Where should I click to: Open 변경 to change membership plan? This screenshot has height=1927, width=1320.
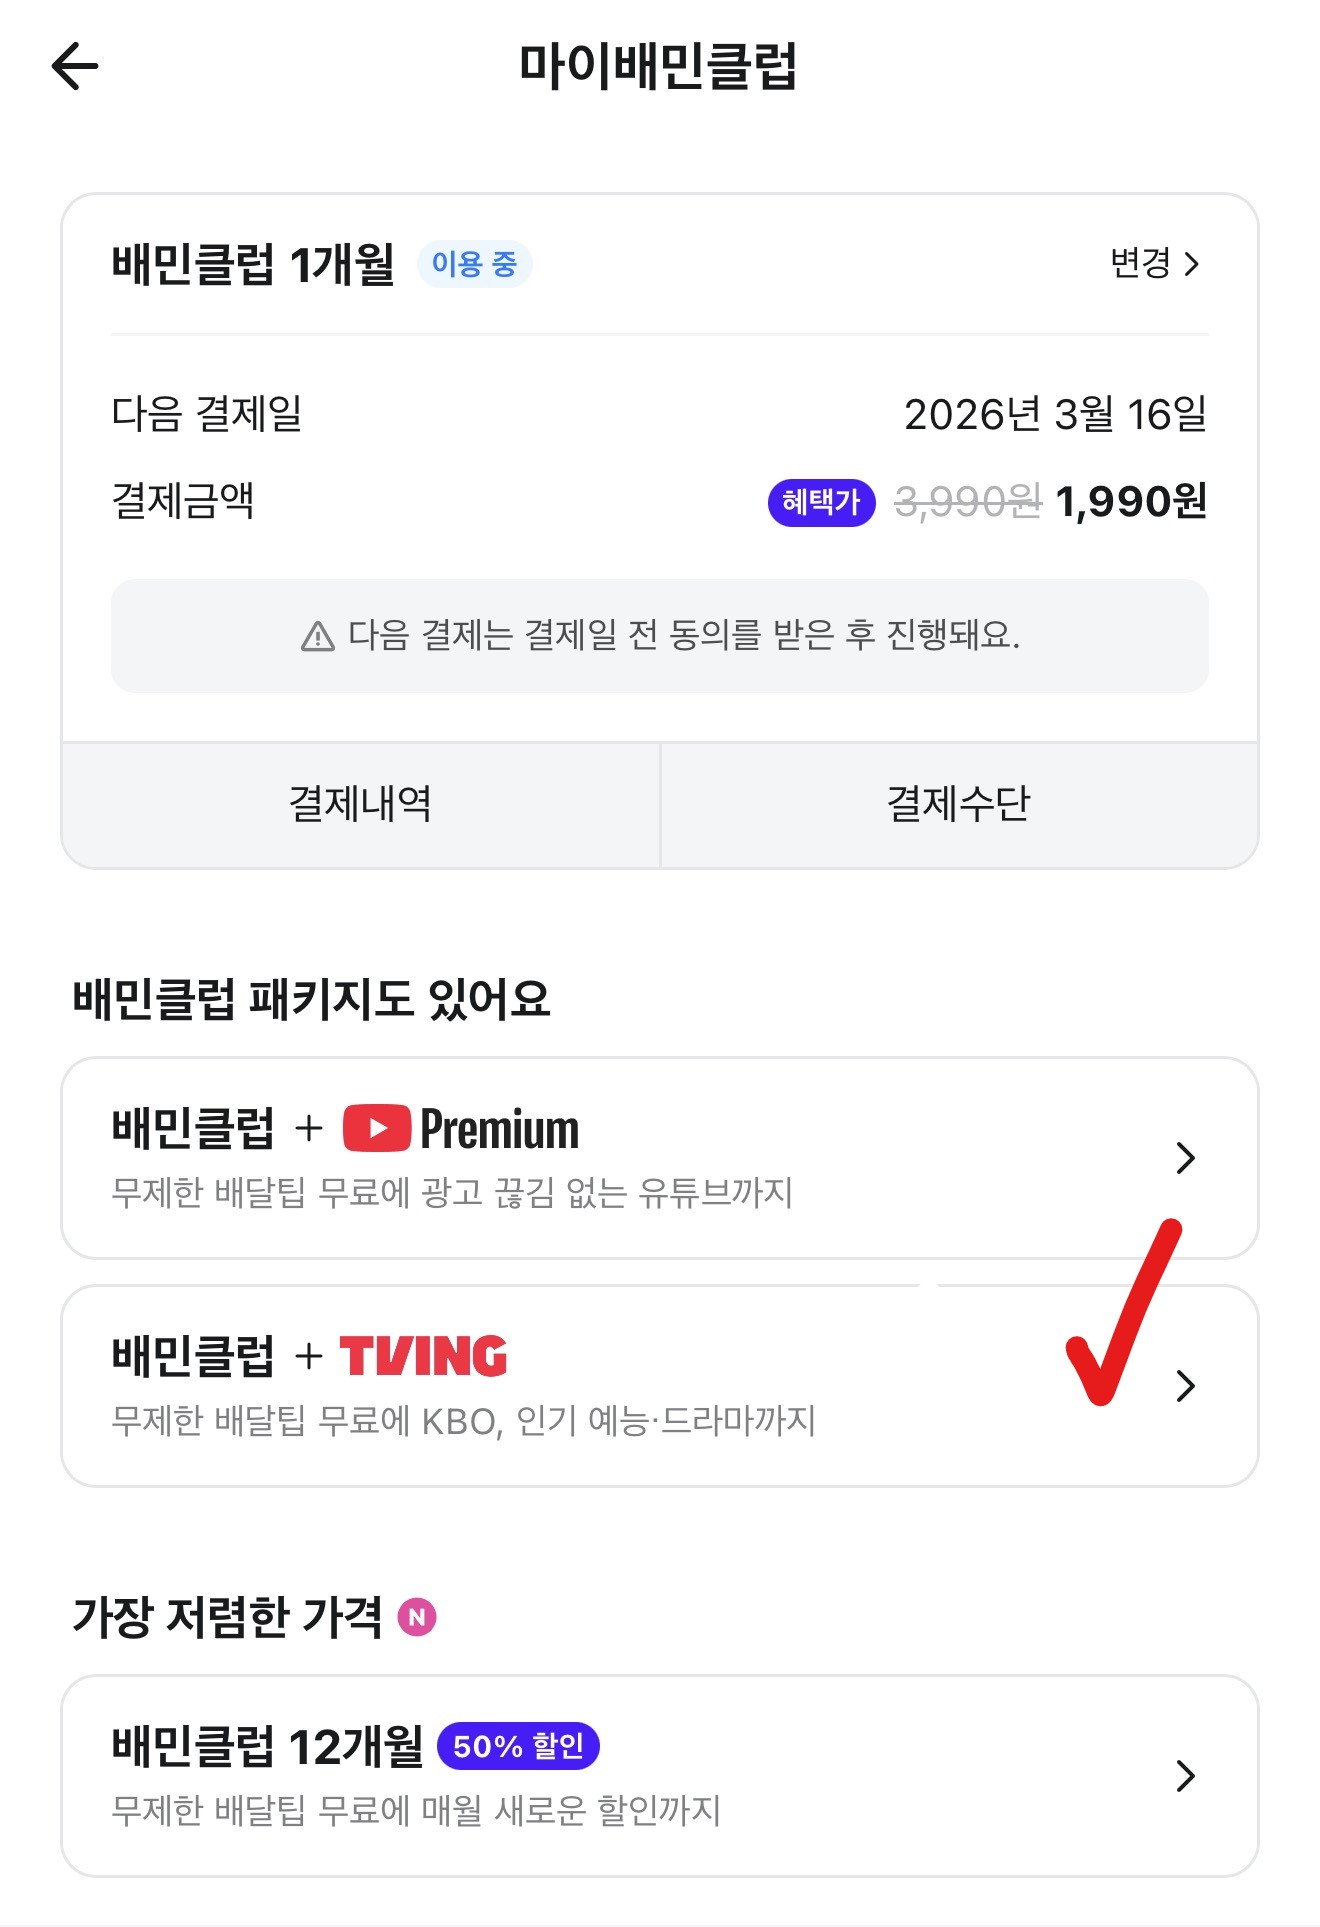pos(1154,264)
